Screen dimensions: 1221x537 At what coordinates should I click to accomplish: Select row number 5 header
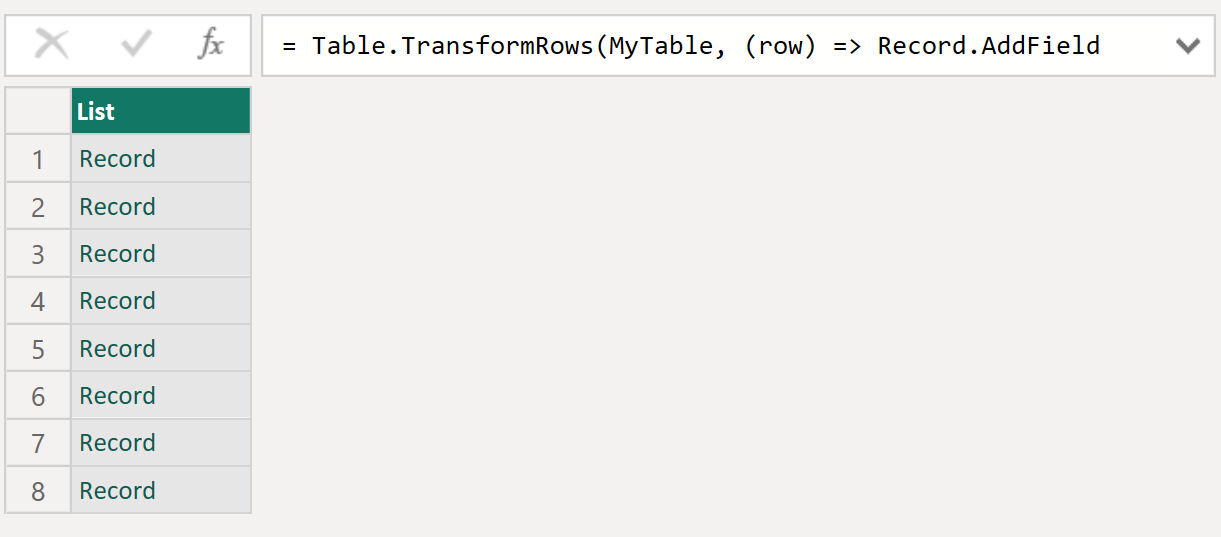(38, 349)
